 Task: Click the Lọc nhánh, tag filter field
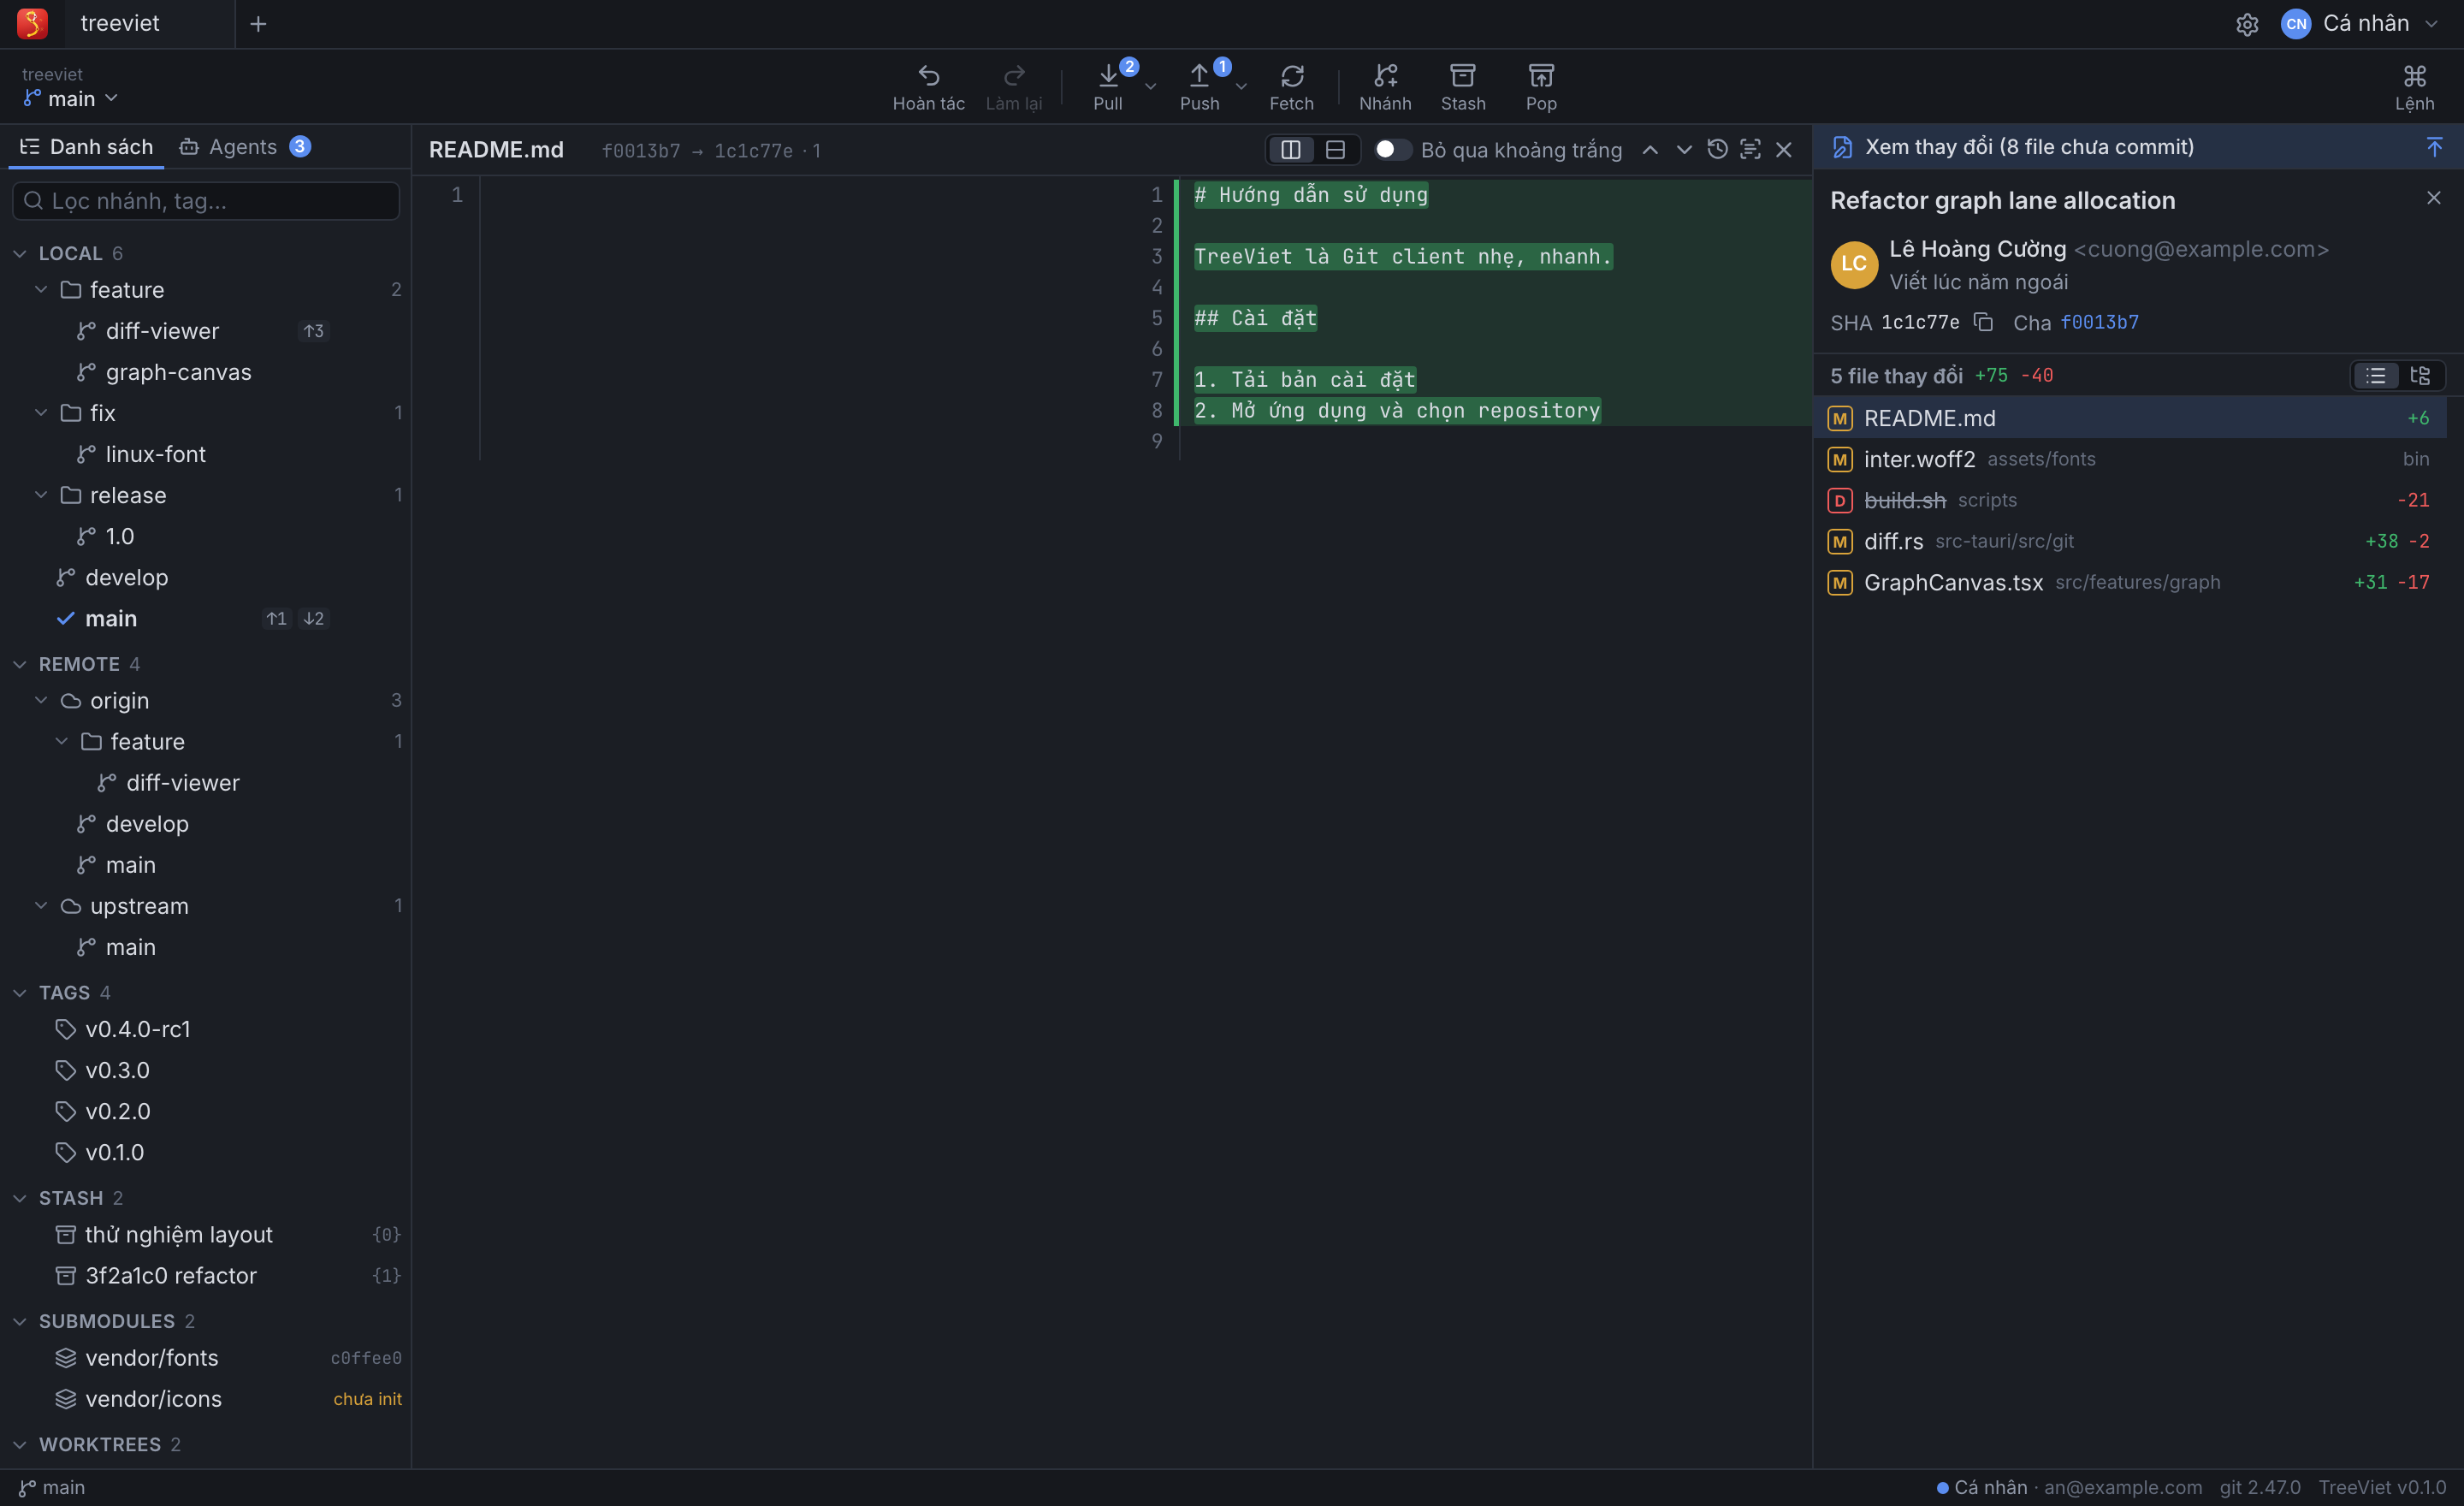[x=205, y=201]
